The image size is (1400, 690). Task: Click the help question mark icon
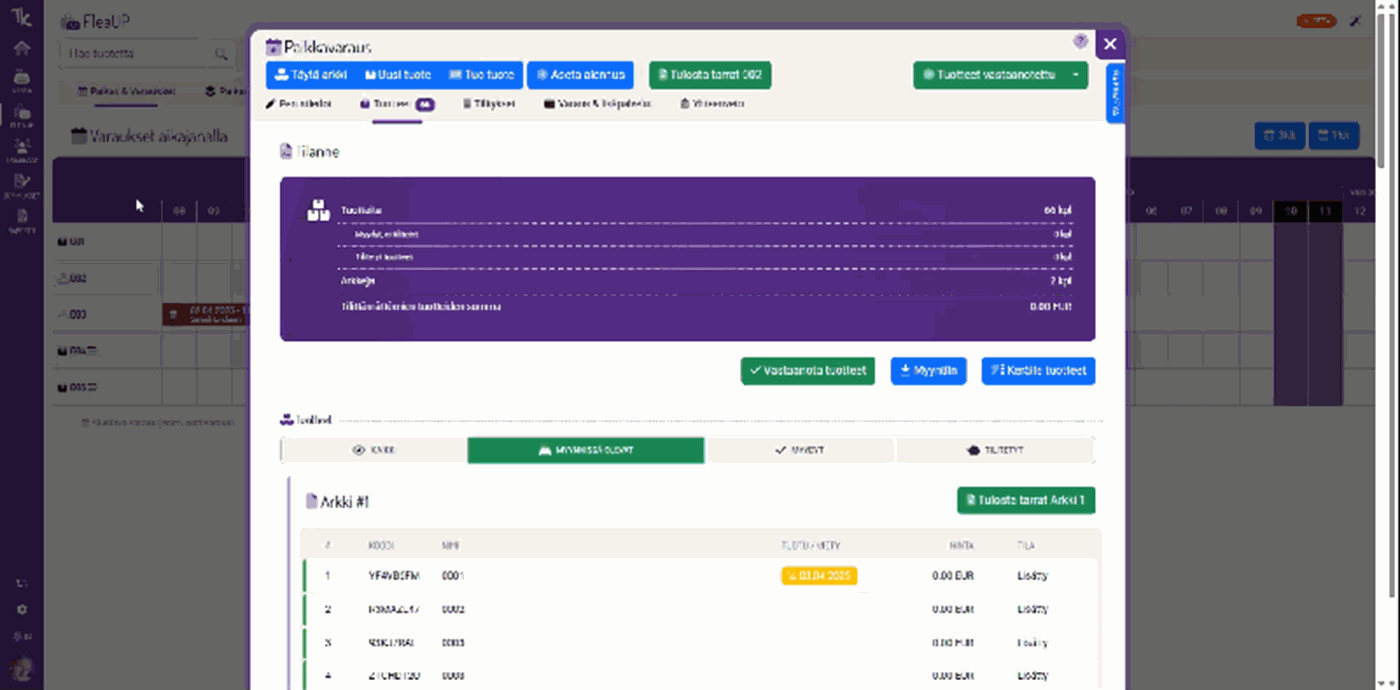coord(1080,42)
